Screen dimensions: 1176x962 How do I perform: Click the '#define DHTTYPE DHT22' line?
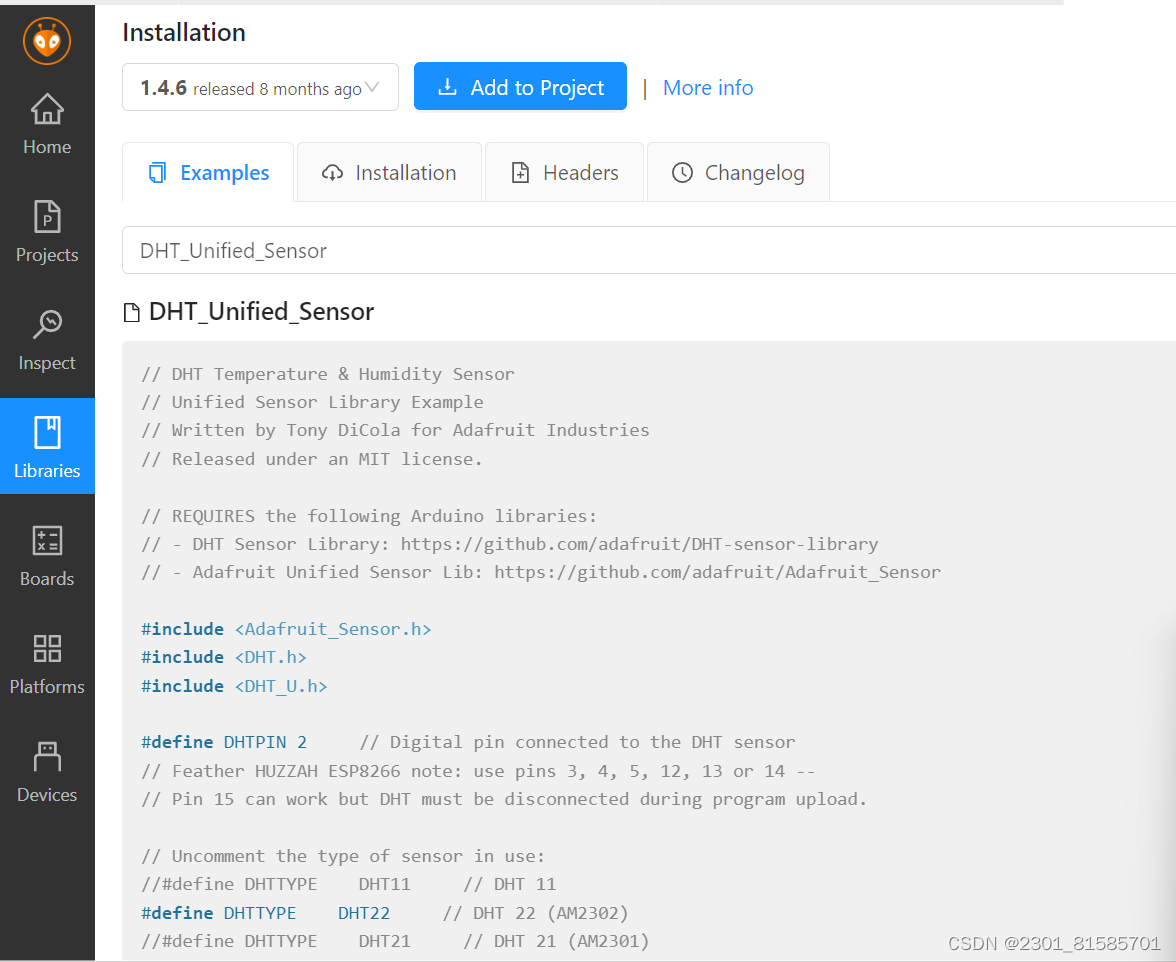[x=266, y=913]
